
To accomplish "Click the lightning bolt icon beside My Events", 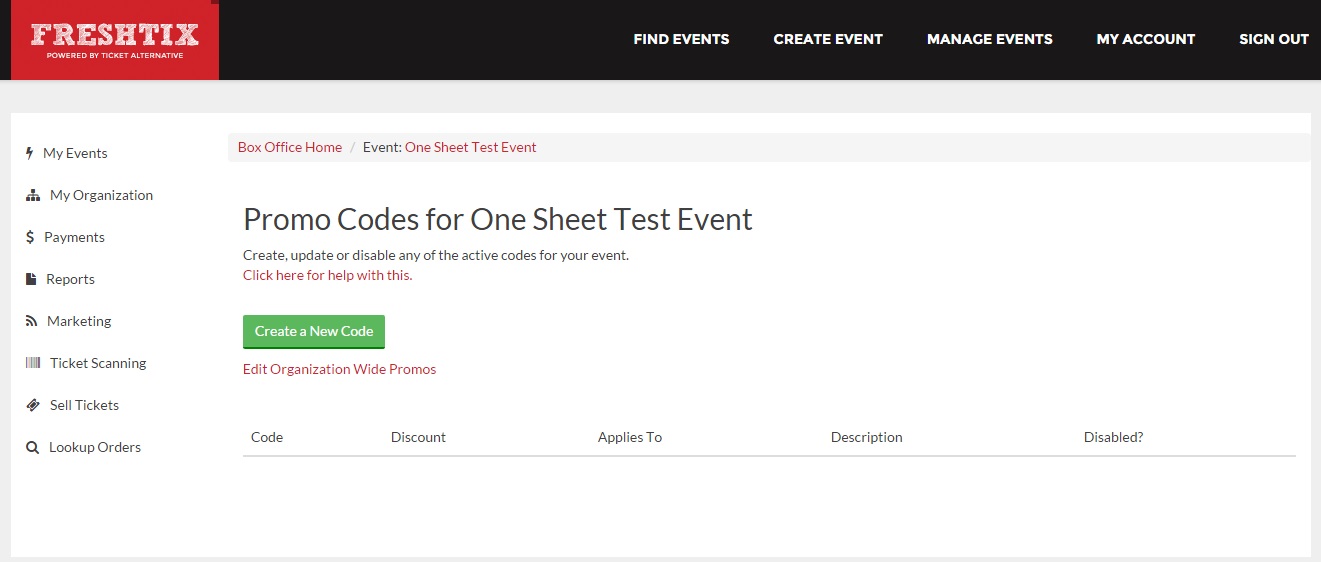I will point(30,153).
